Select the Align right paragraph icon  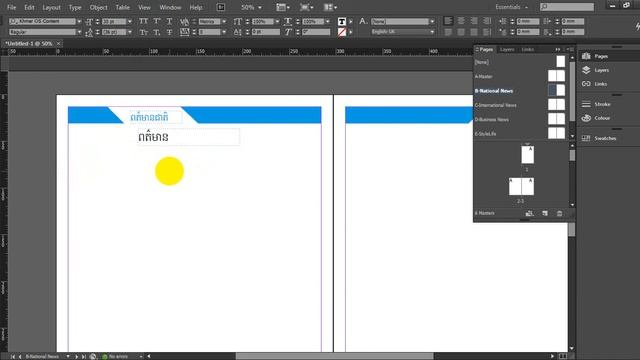[474, 21]
